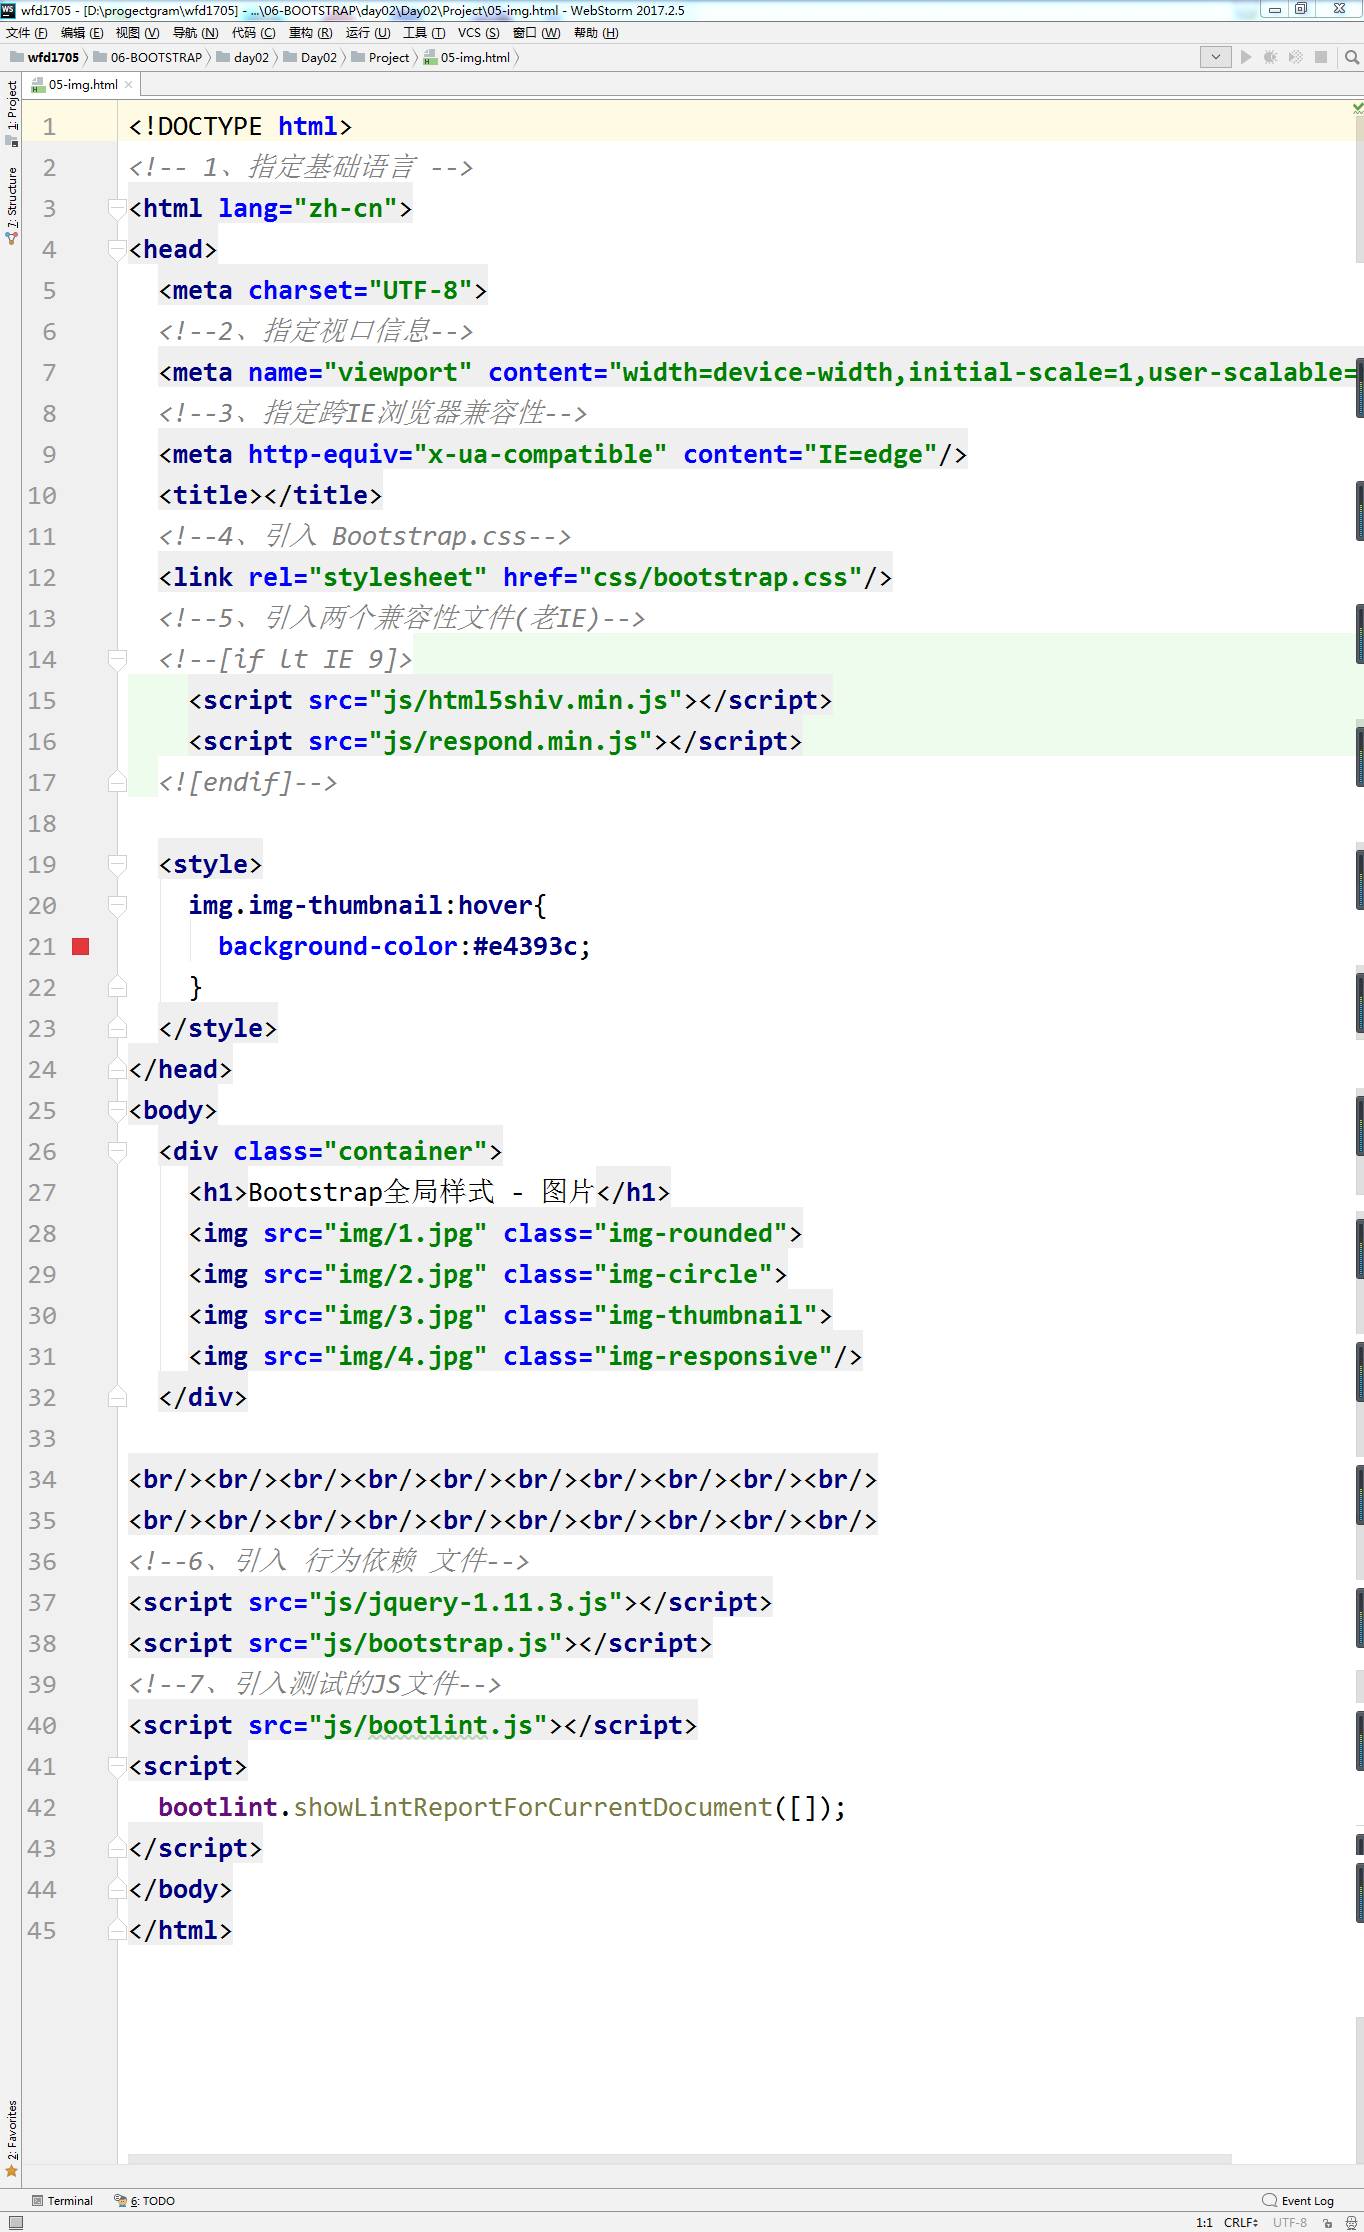Click the img-circle class value on line 29
The height and width of the screenshot is (2232, 1364).
683,1274
